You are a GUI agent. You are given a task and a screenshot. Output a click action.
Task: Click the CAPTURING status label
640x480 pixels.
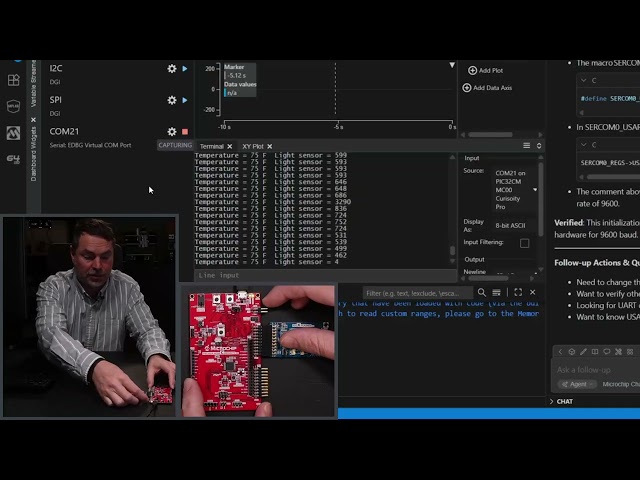pyautogui.click(x=175, y=145)
